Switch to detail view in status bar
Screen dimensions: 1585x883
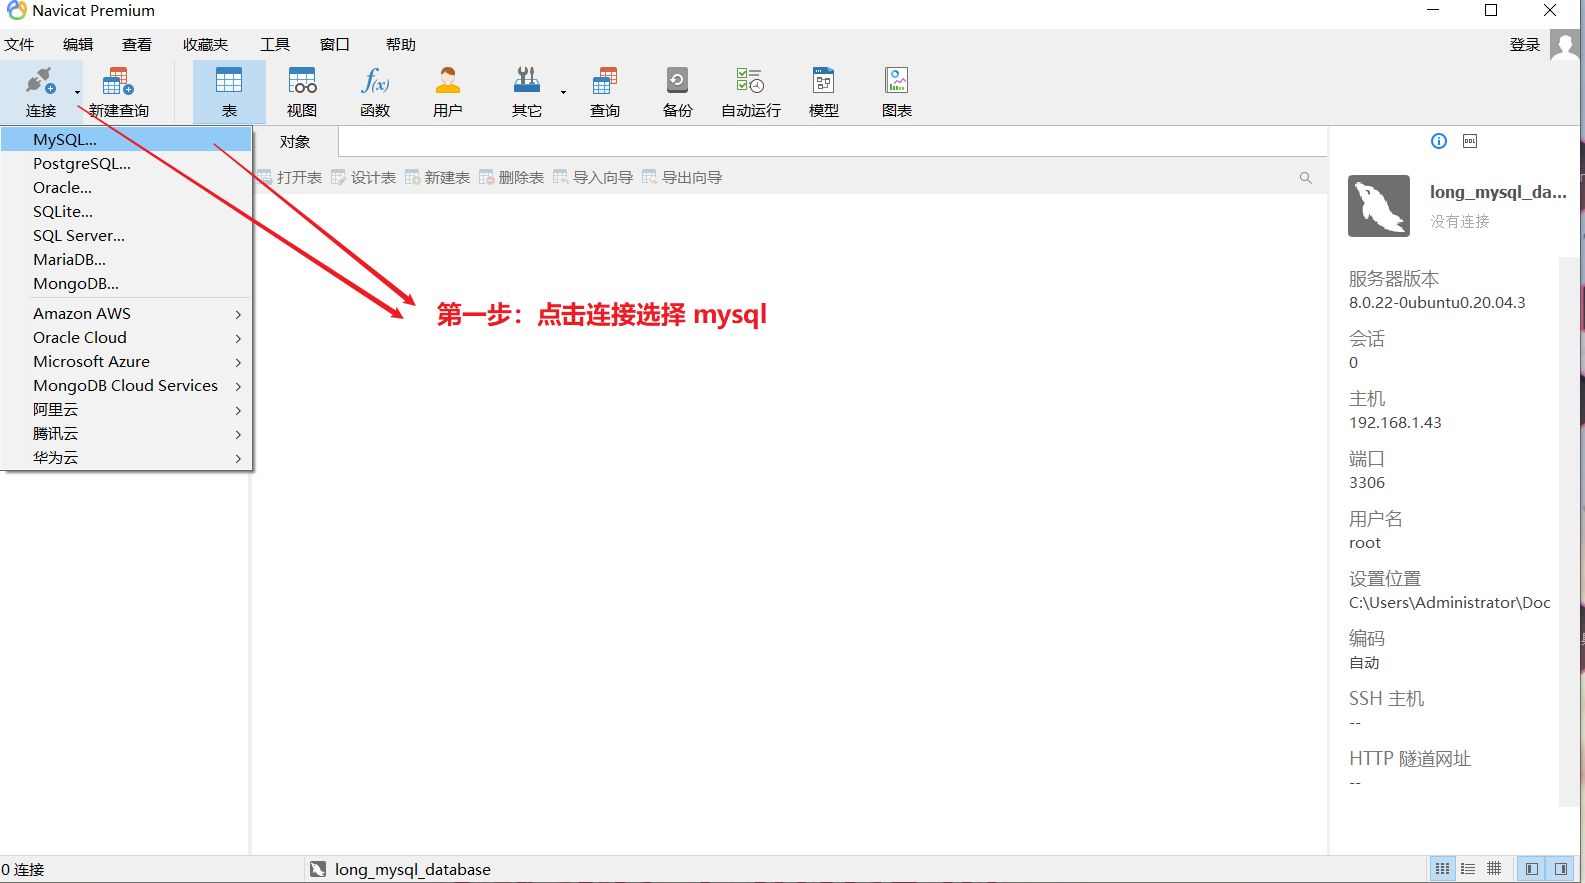point(1468,869)
